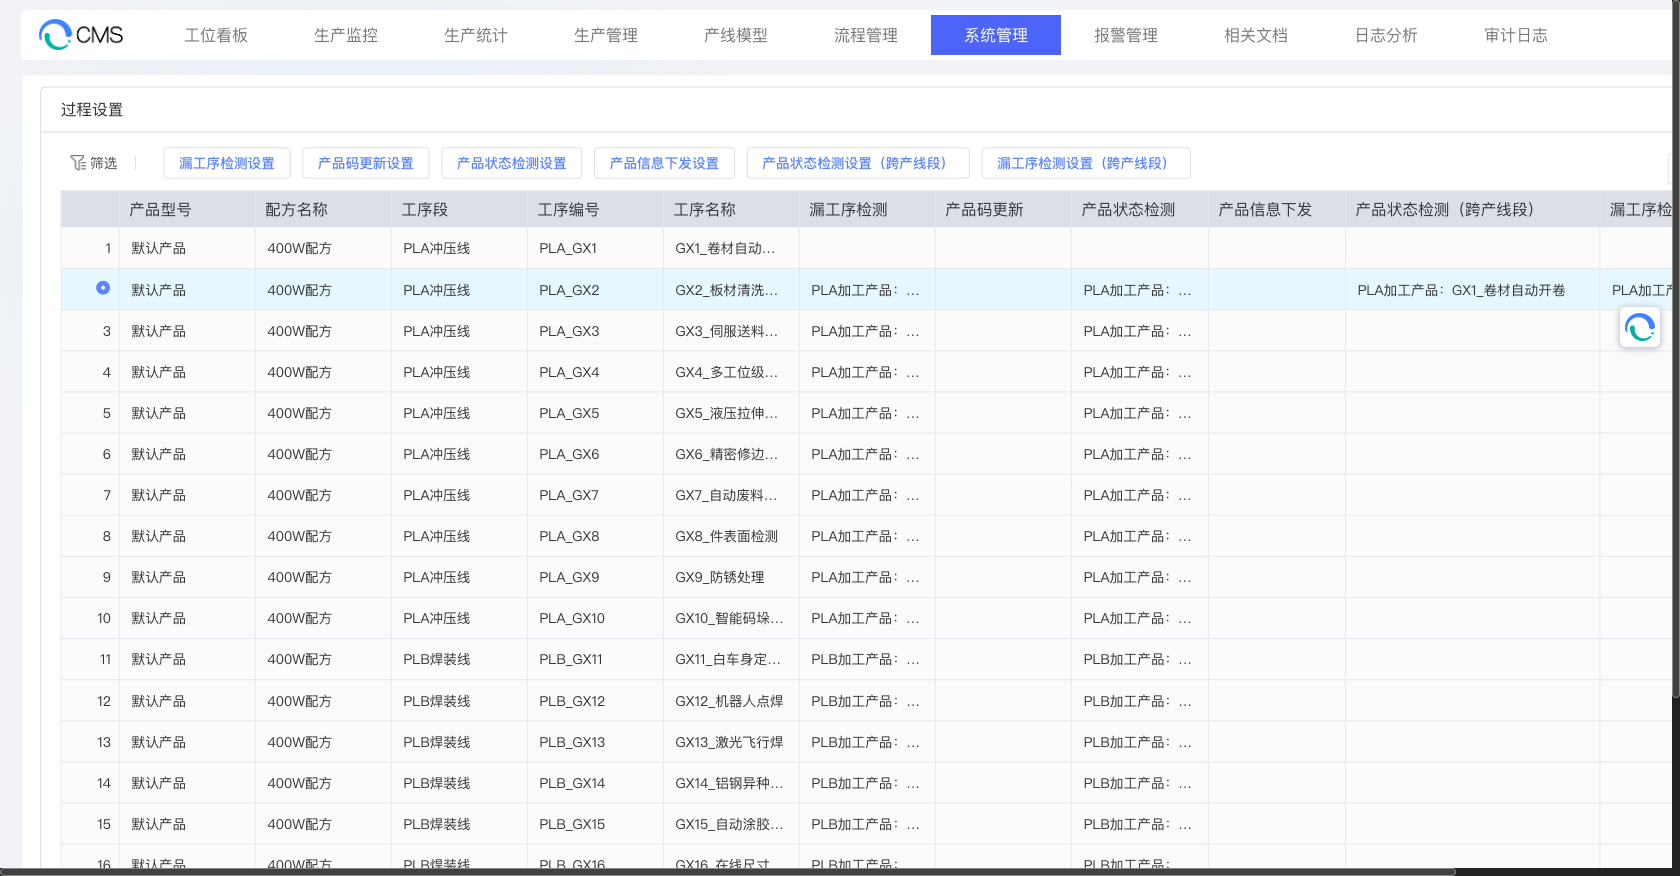Select the PLB_GX13 process code cell
The width and height of the screenshot is (1680, 876).
572,742
